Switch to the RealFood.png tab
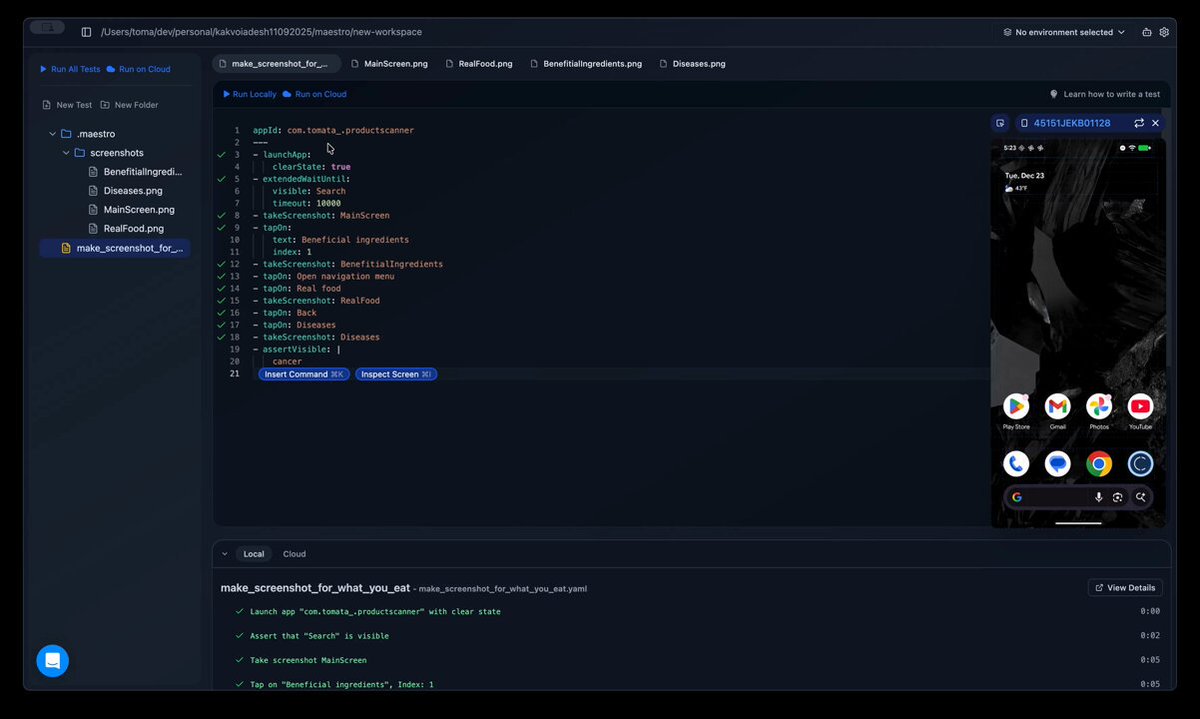The height and width of the screenshot is (719, 1200). click(x=479, y=64)
